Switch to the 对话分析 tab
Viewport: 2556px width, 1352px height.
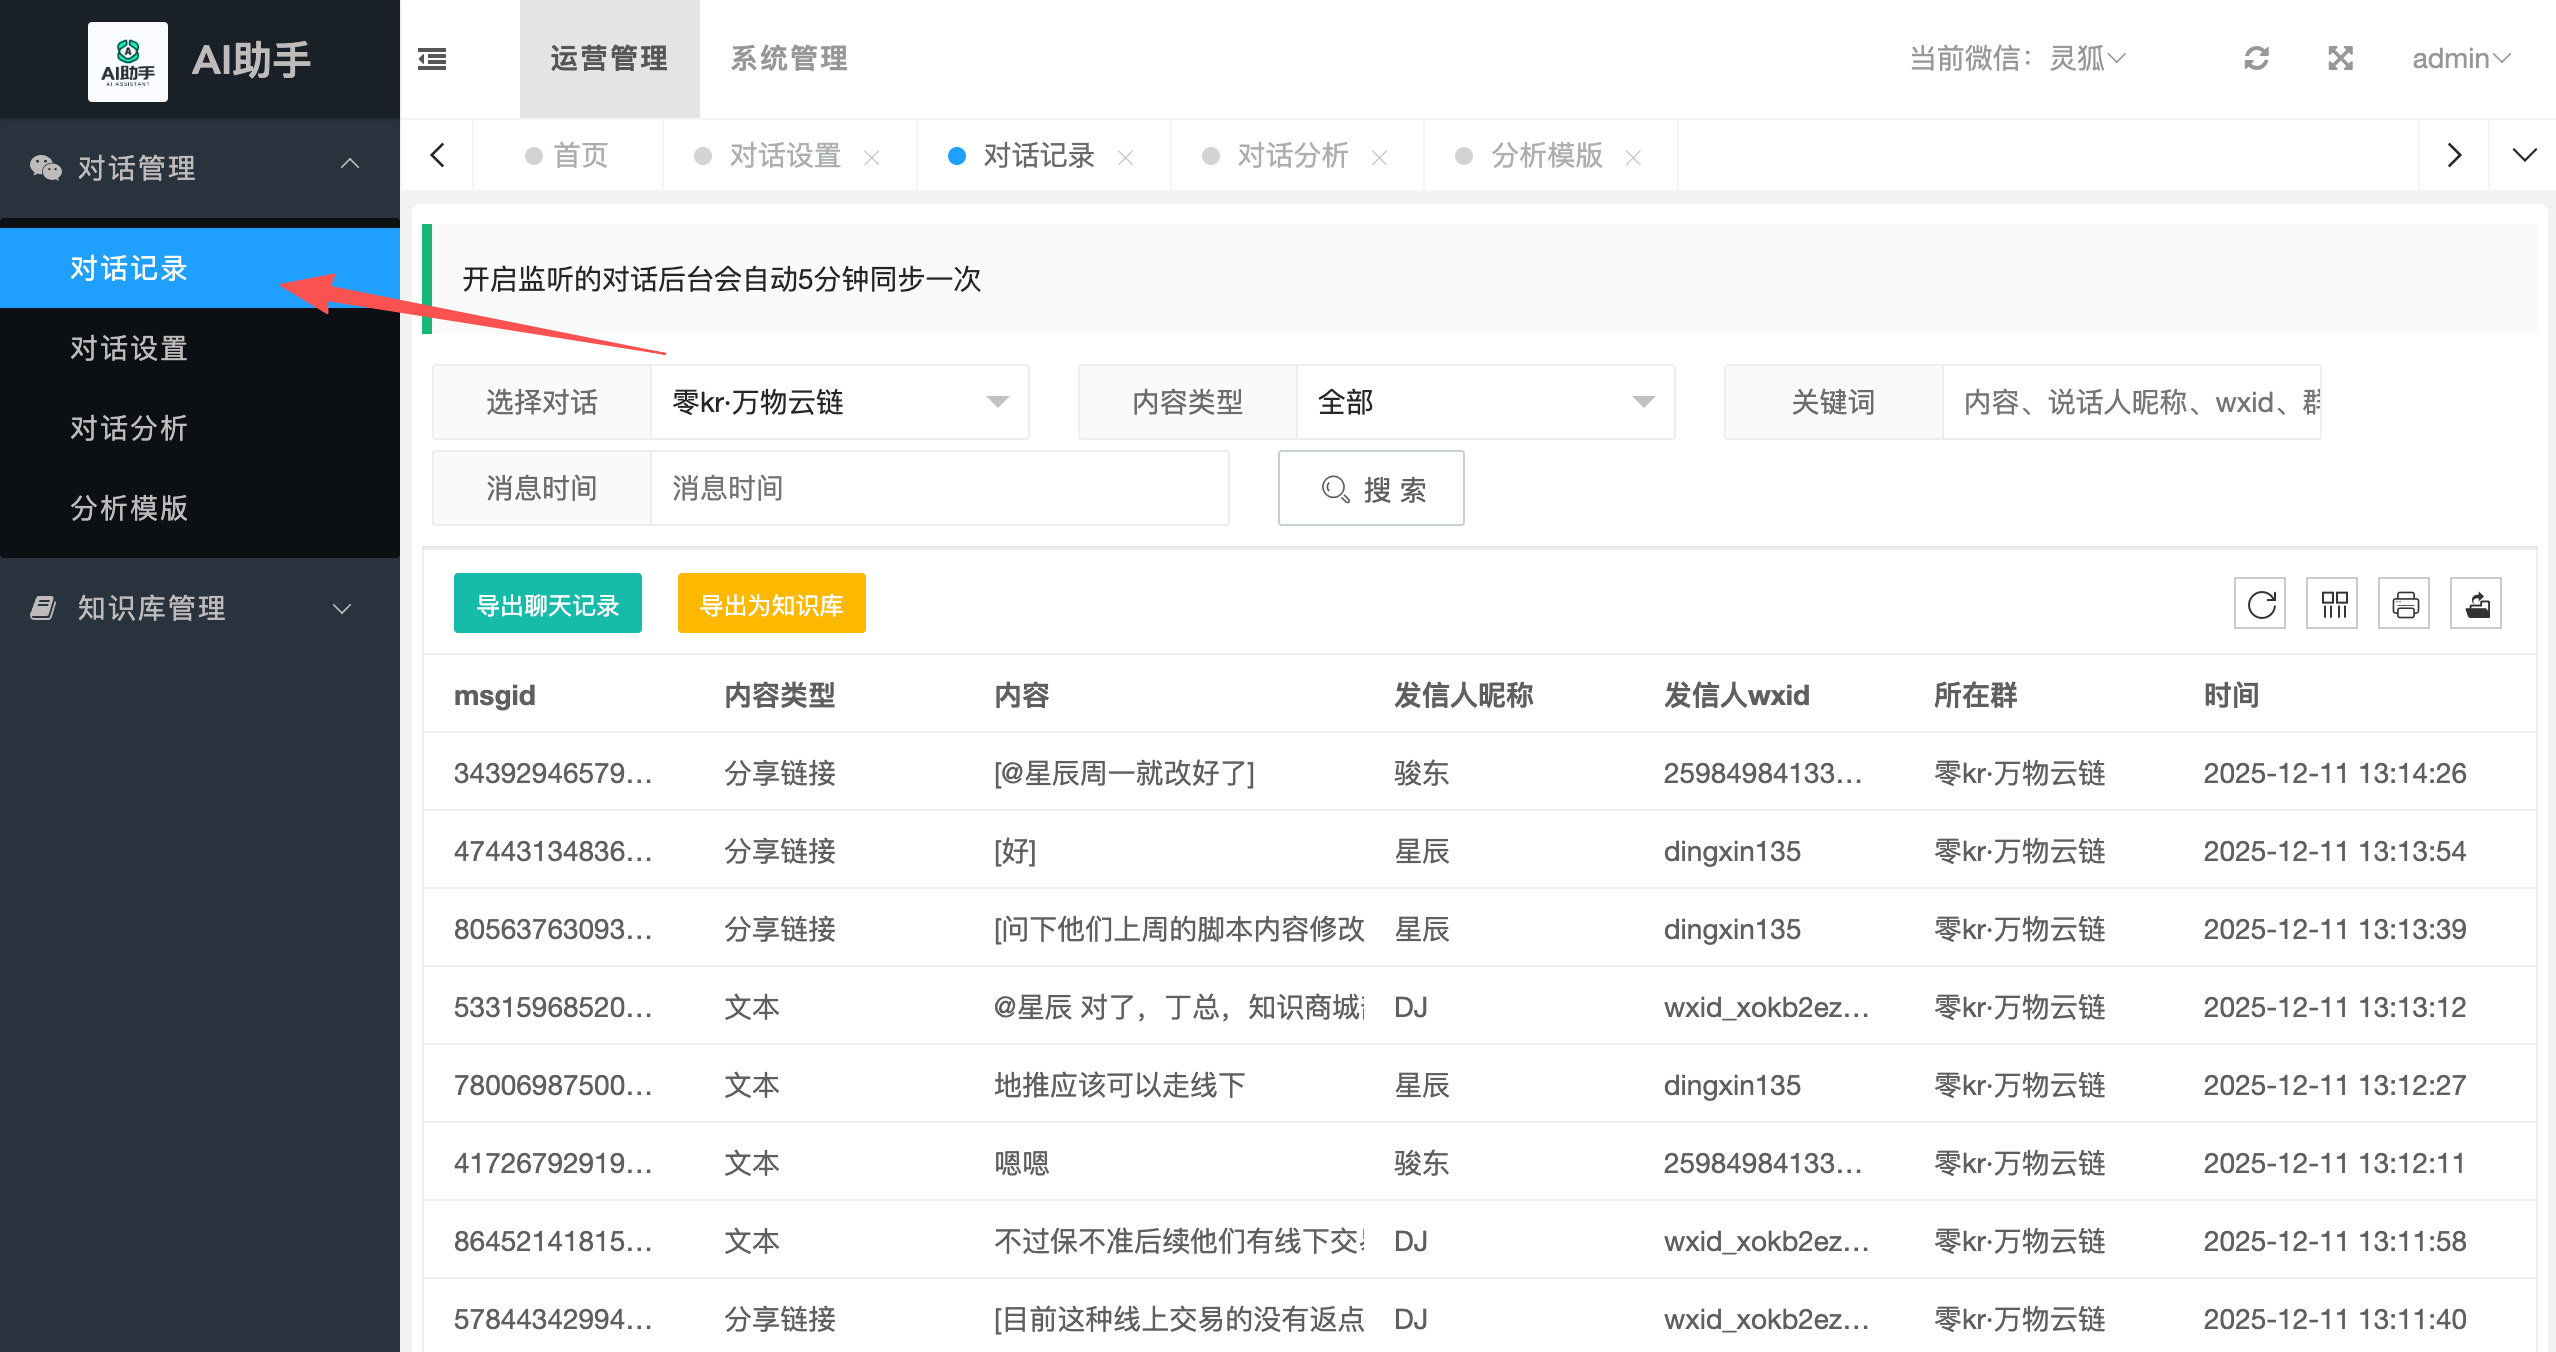1292,156
